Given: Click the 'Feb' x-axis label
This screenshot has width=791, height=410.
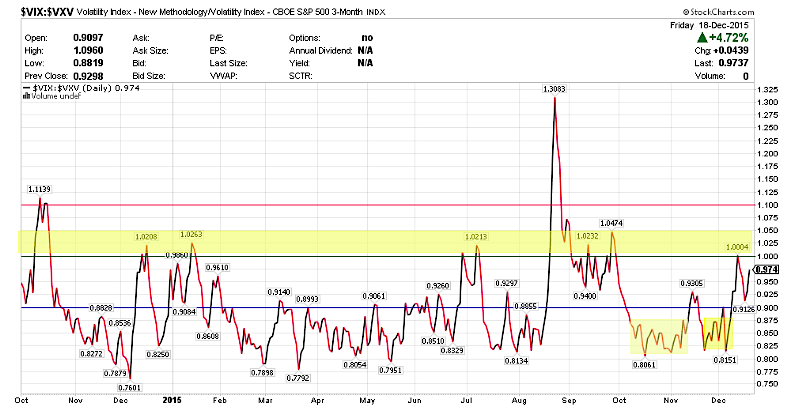Looking at the screenshot, I should click(x=220, y=400).
